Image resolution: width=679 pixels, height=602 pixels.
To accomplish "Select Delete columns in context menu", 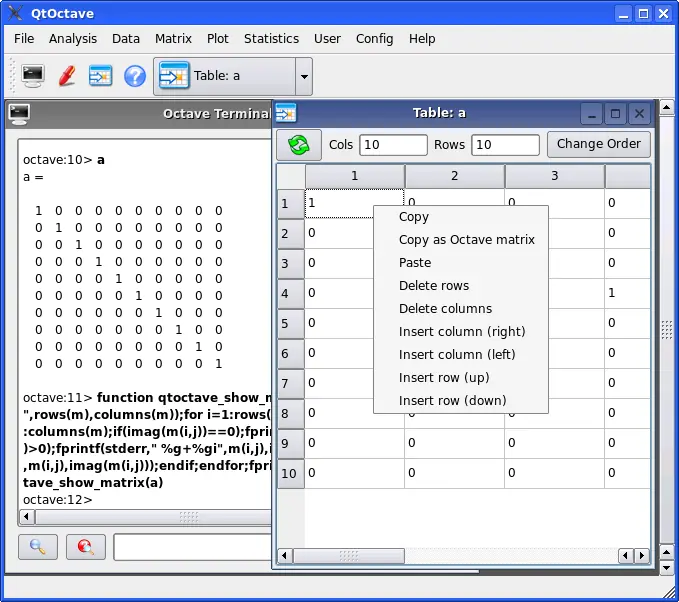I will (x=461, y=309).
